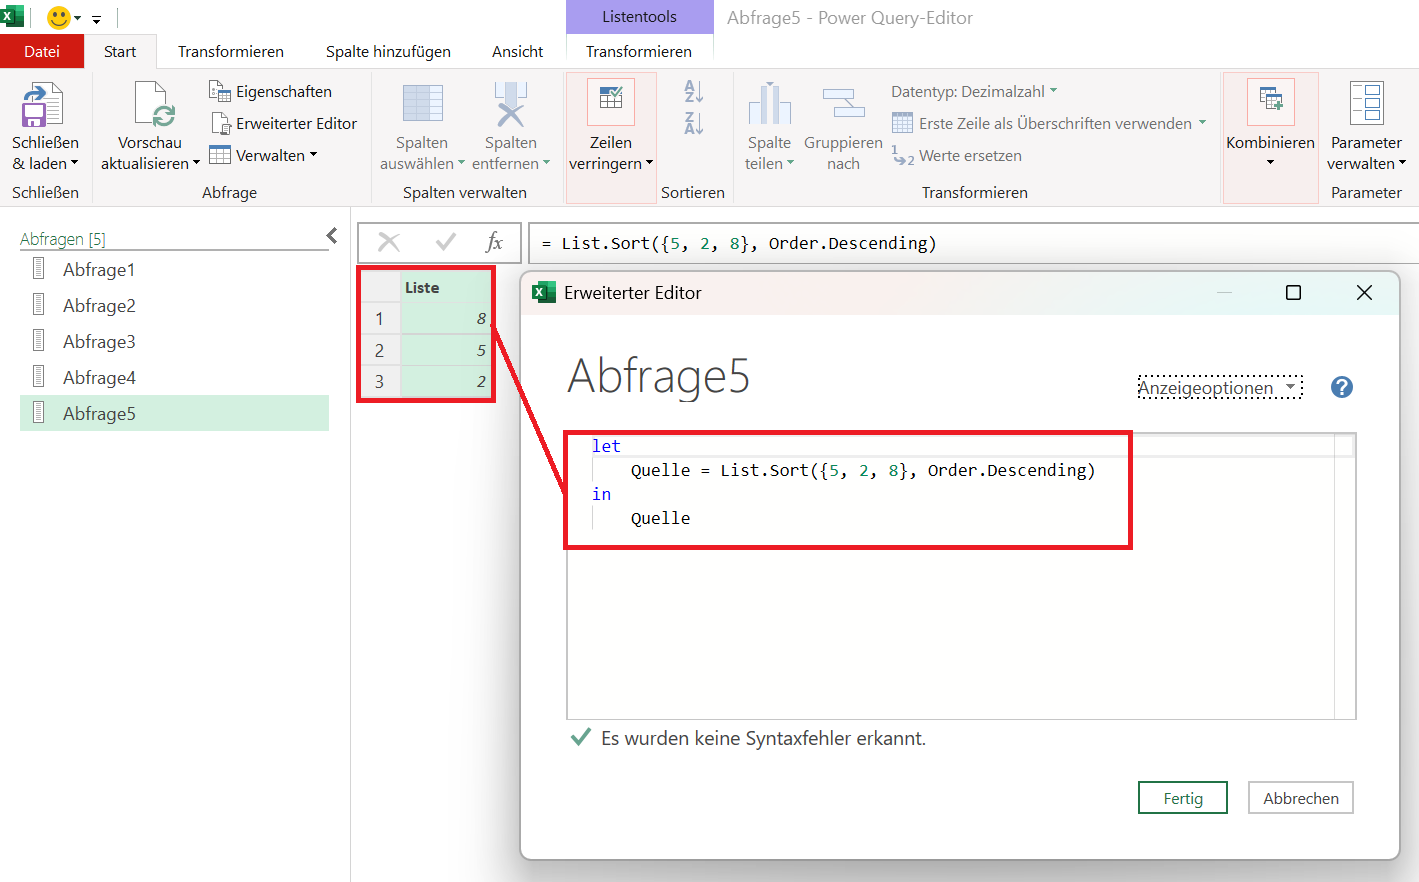Select list cell with value 8
Image resolution: width=1419 pixels, height=882 pixels.
pyautogui.click(x=446, y=318)
